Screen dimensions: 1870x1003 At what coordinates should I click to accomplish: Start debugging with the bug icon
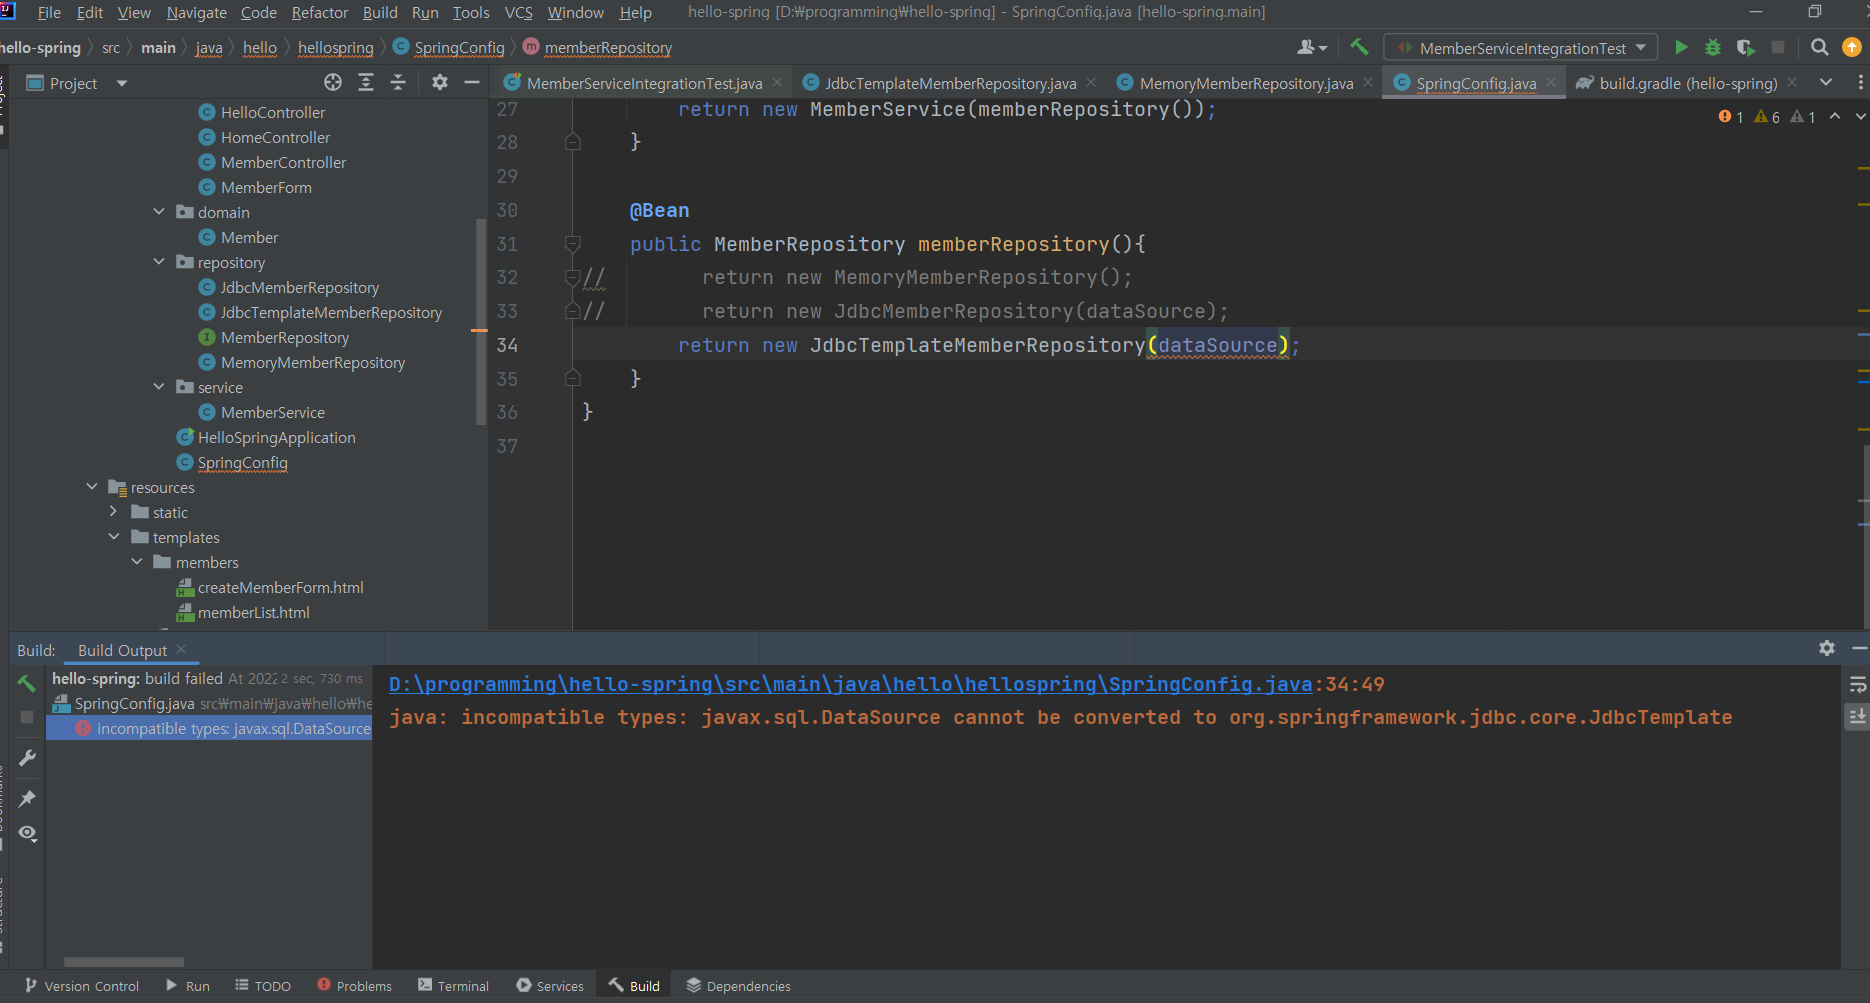tap(1713, 47)
